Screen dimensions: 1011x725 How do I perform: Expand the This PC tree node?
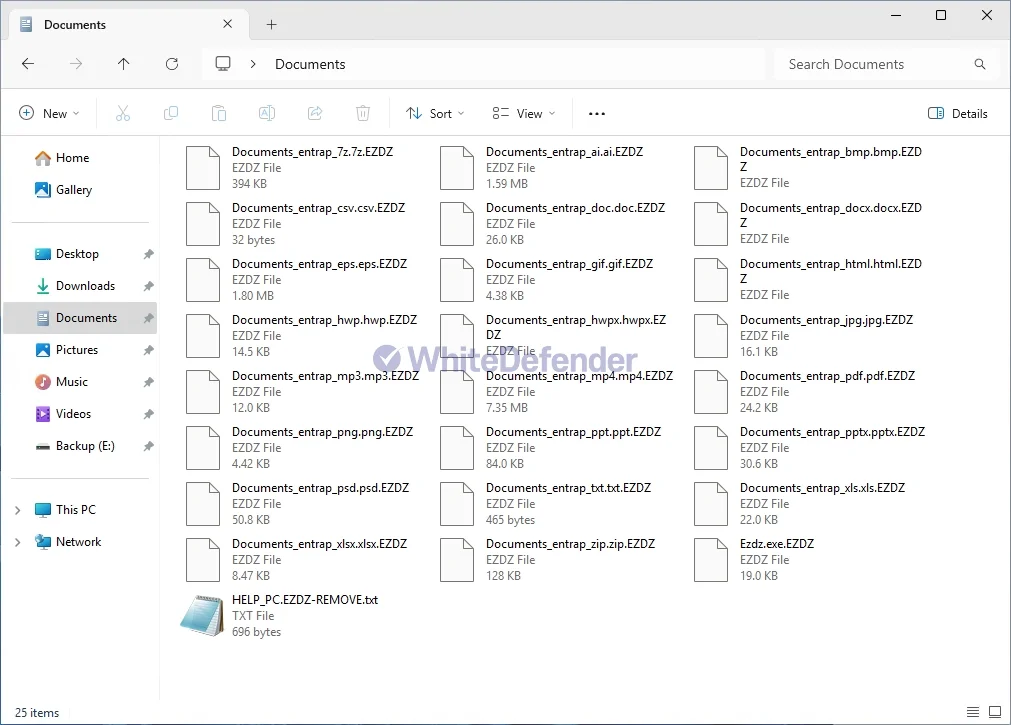pyautogui.click(x=17, y=510)
